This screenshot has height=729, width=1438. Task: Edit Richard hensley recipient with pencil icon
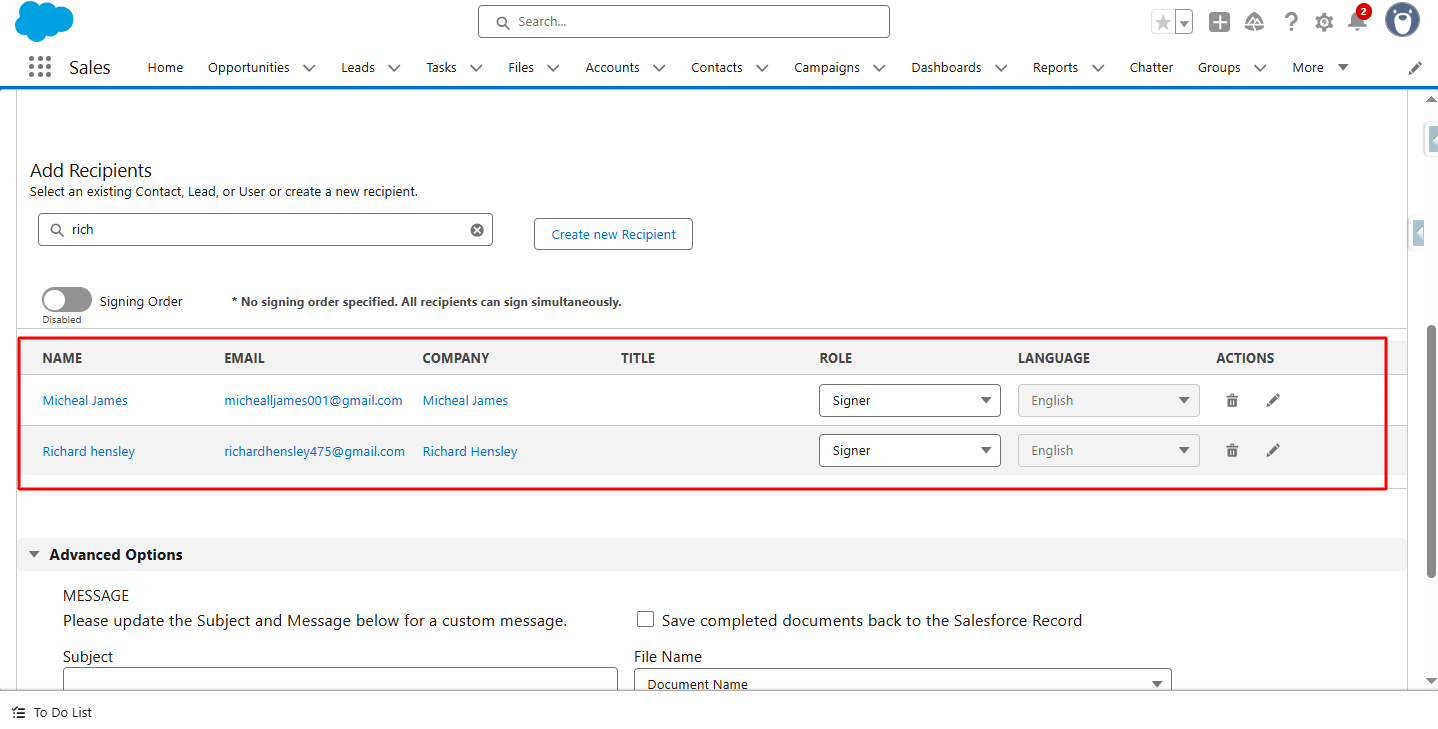pos(1273,450)
